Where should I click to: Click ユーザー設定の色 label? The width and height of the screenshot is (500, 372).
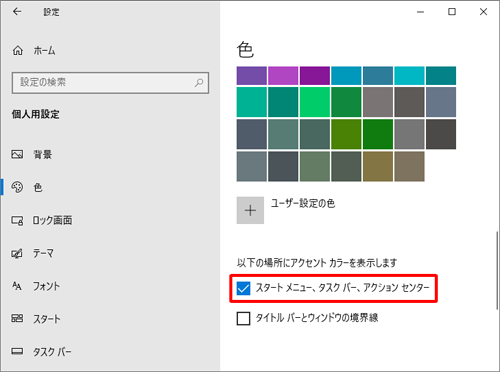tap(303, 203)
